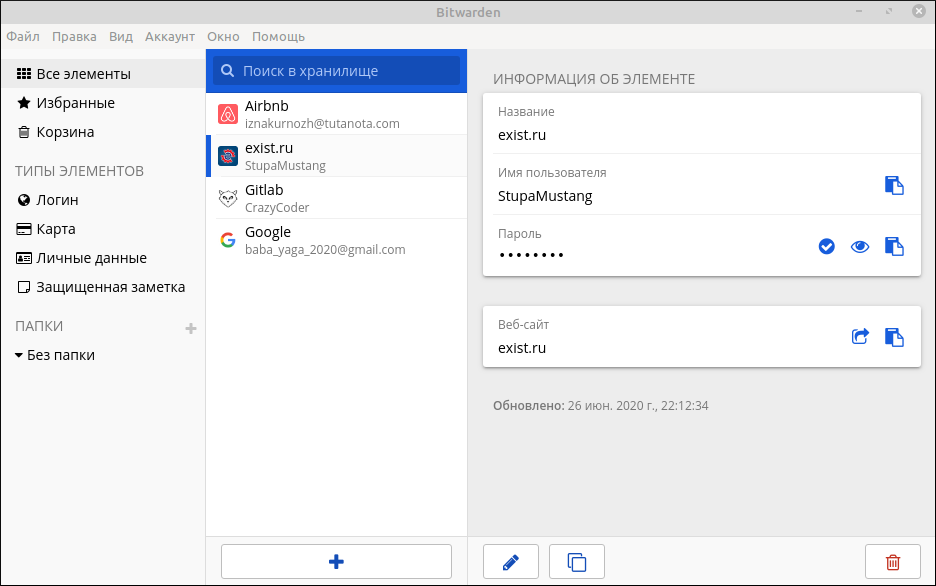Copy the StupaMustang username
This screenshot has height=586, width=936.
point(893,184)
